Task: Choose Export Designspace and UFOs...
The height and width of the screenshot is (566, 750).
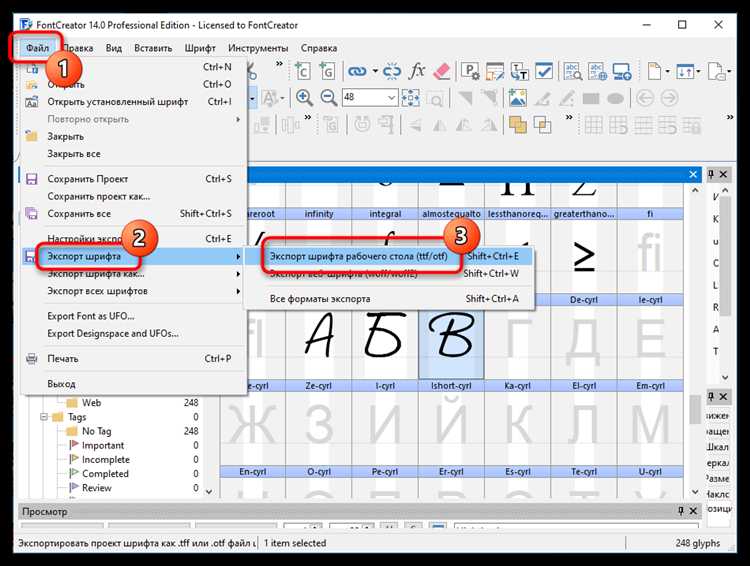Action: click(x=133, y=334)
